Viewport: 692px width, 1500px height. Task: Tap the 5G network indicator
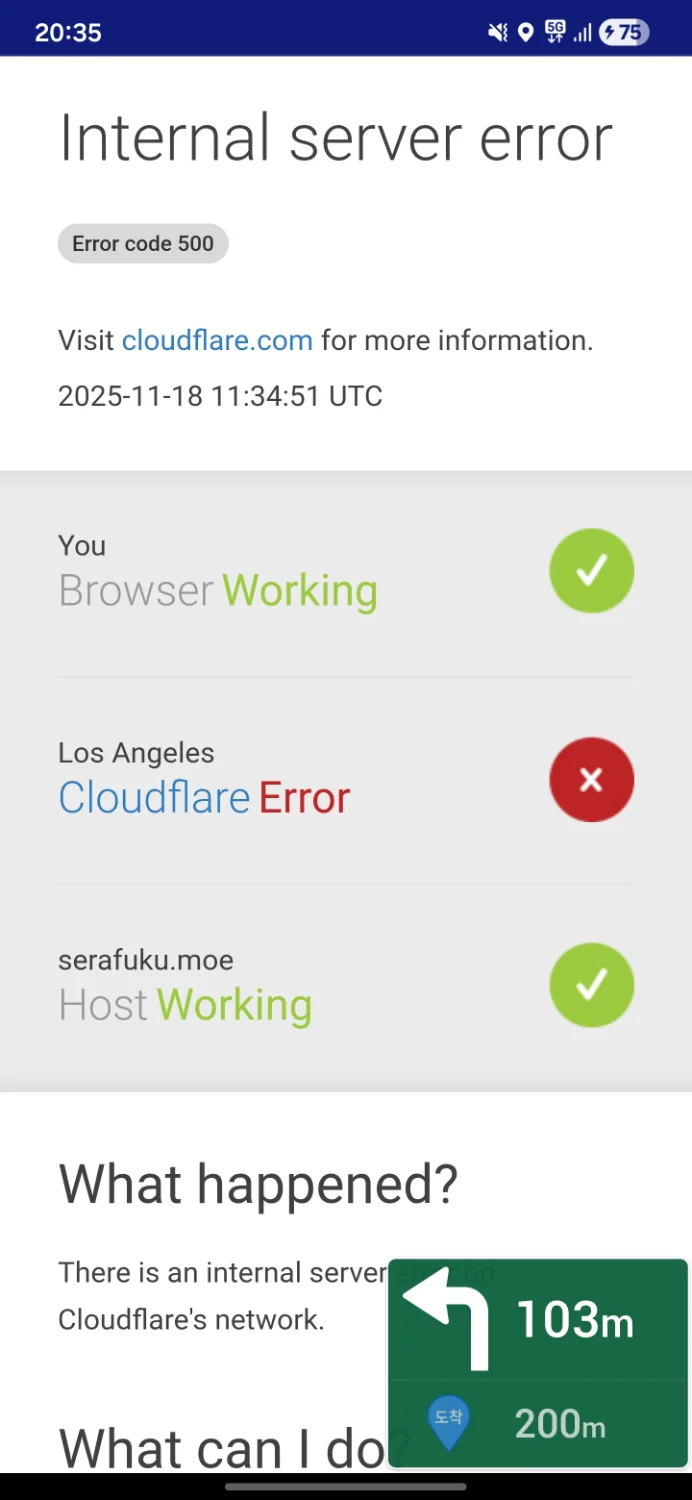point(555,32)
